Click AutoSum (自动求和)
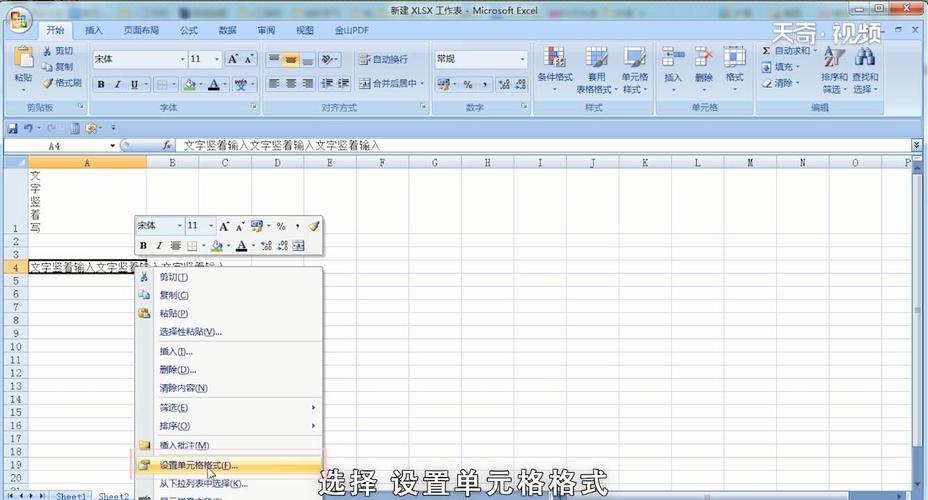This screenshot has width=928, height=500. pos(789,51)
